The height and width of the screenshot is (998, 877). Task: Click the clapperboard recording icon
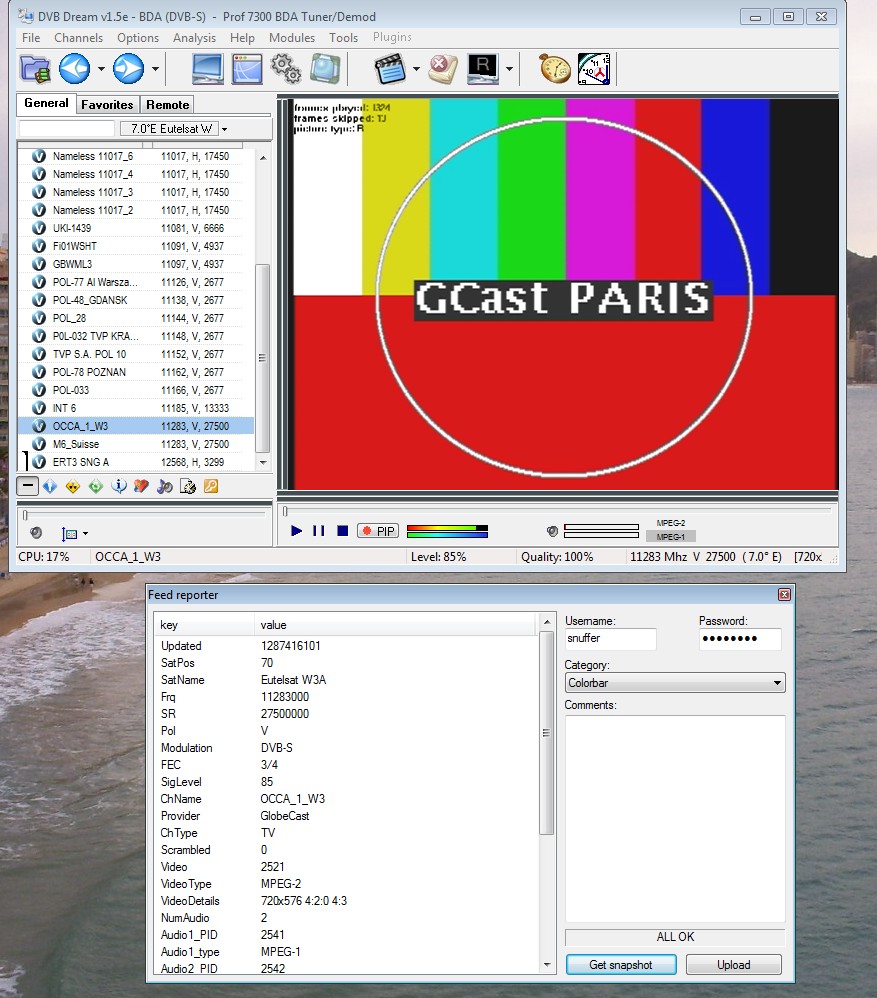pos(390,69)
